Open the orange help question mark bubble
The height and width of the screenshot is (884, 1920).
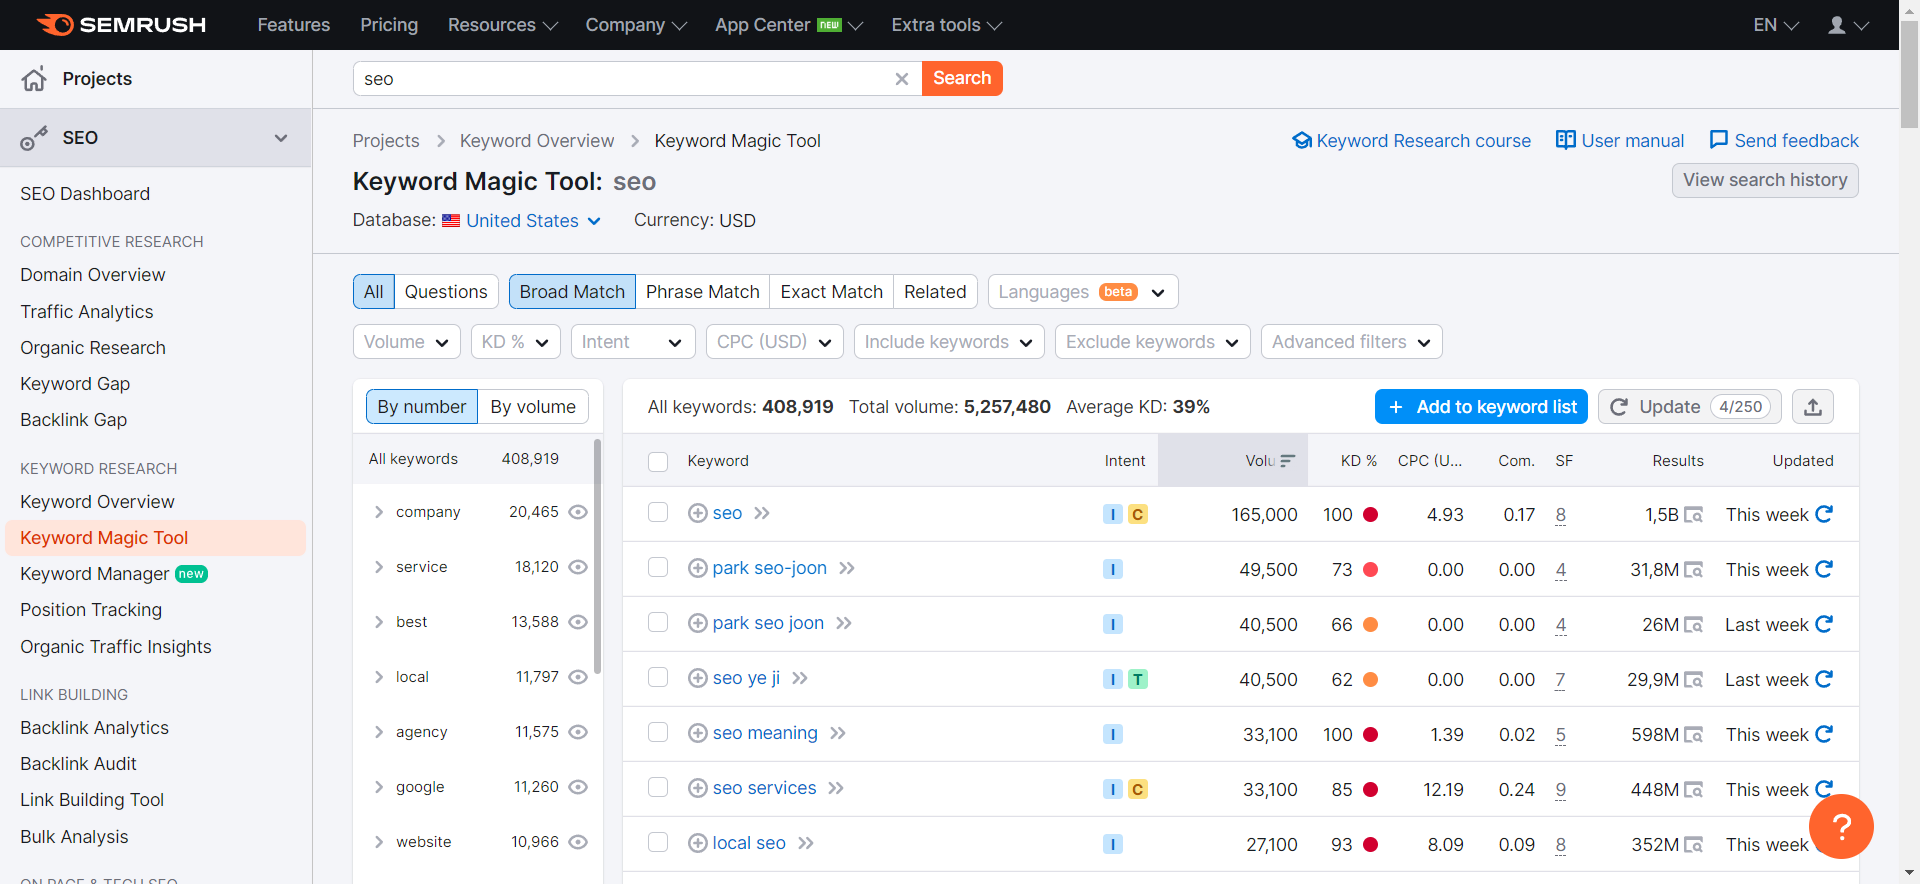tap(1841, 826)
